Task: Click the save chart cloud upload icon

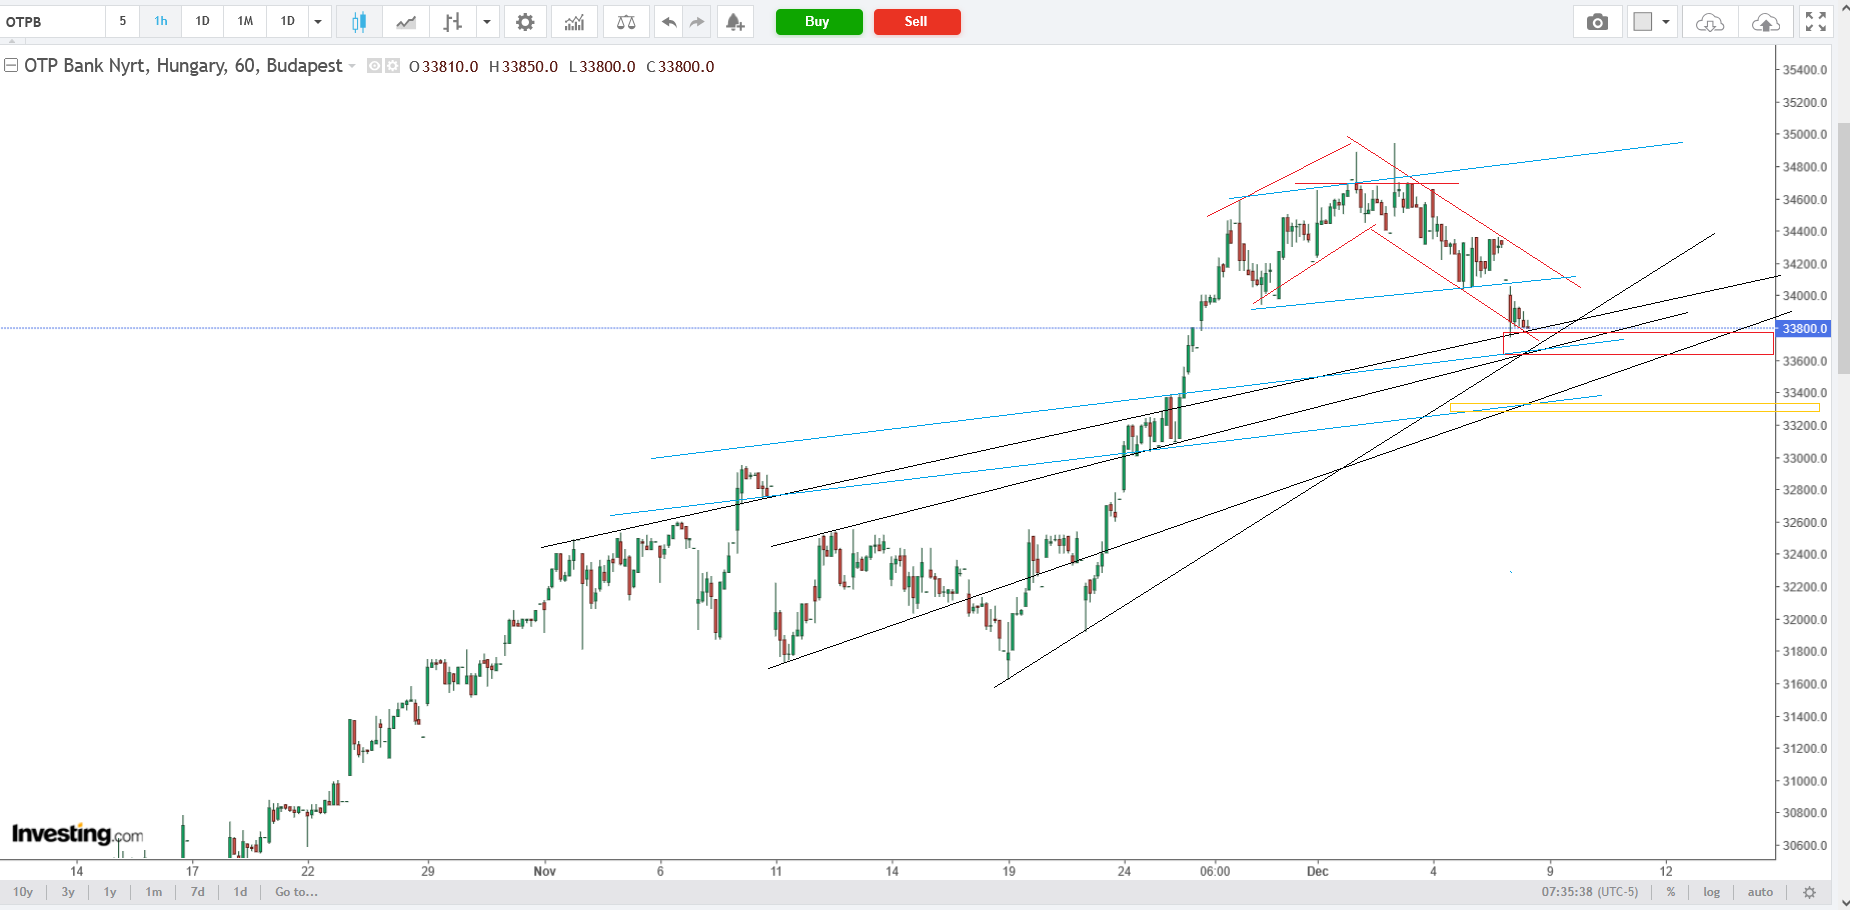Action: (x=1765, y=22)
